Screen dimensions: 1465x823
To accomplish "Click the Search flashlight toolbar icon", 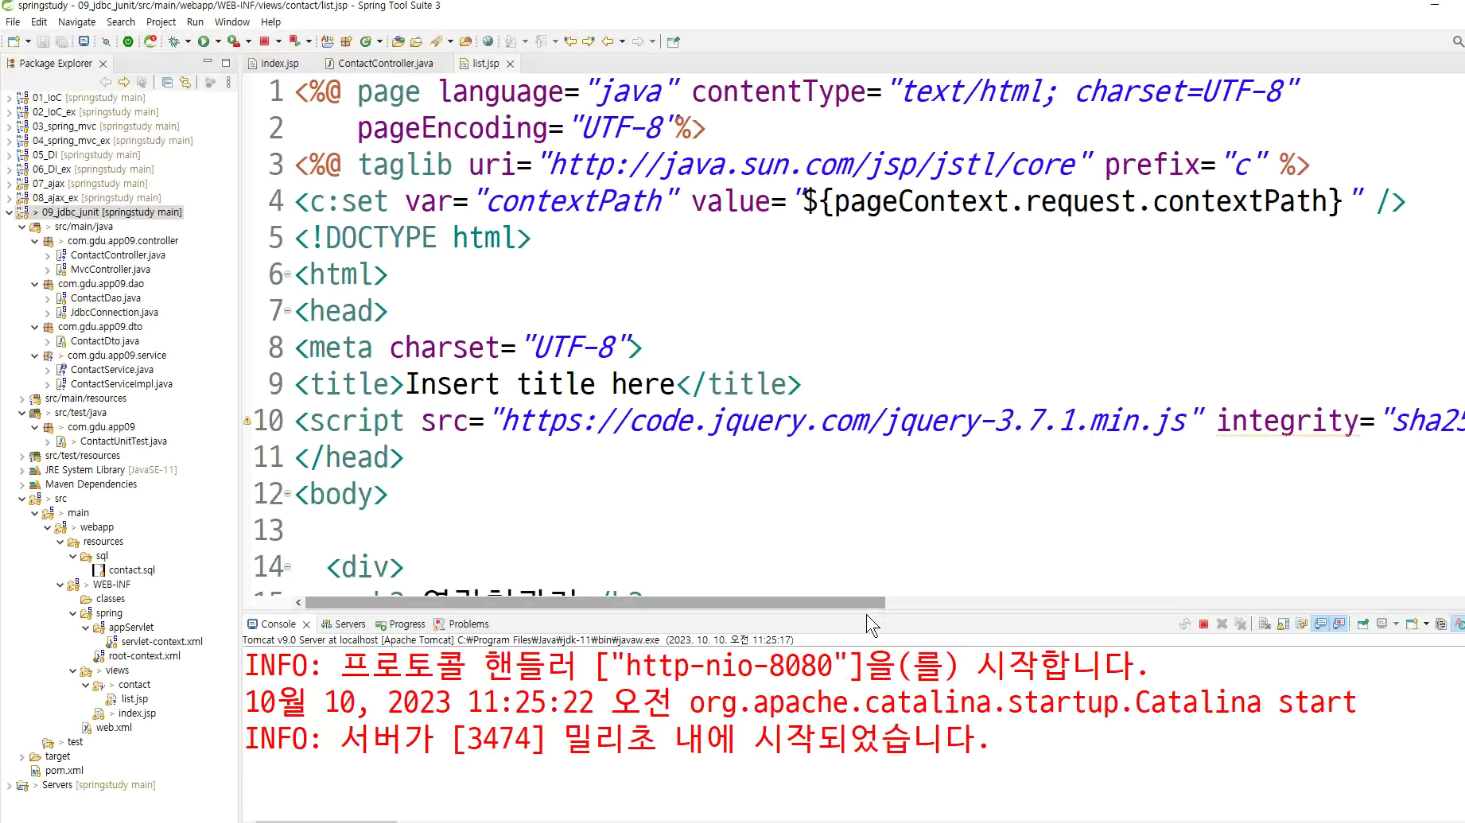I will [x=435, y=42].
